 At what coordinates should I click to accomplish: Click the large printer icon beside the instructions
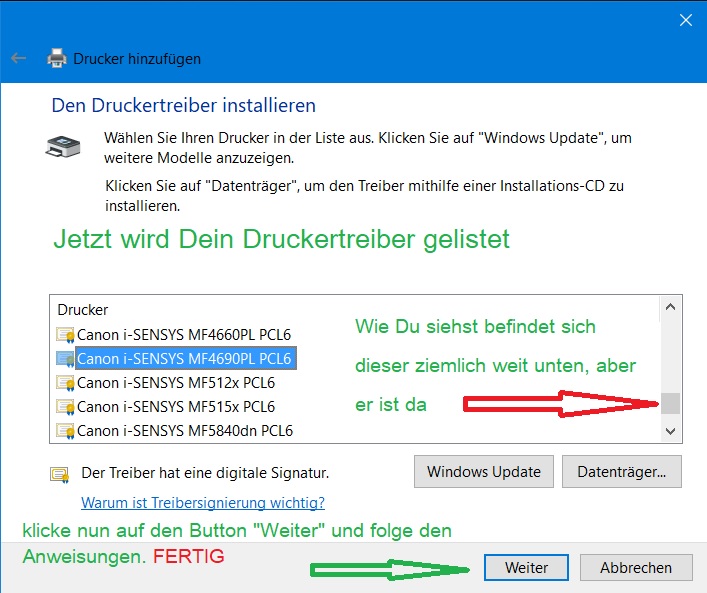[x=63, y=147]
